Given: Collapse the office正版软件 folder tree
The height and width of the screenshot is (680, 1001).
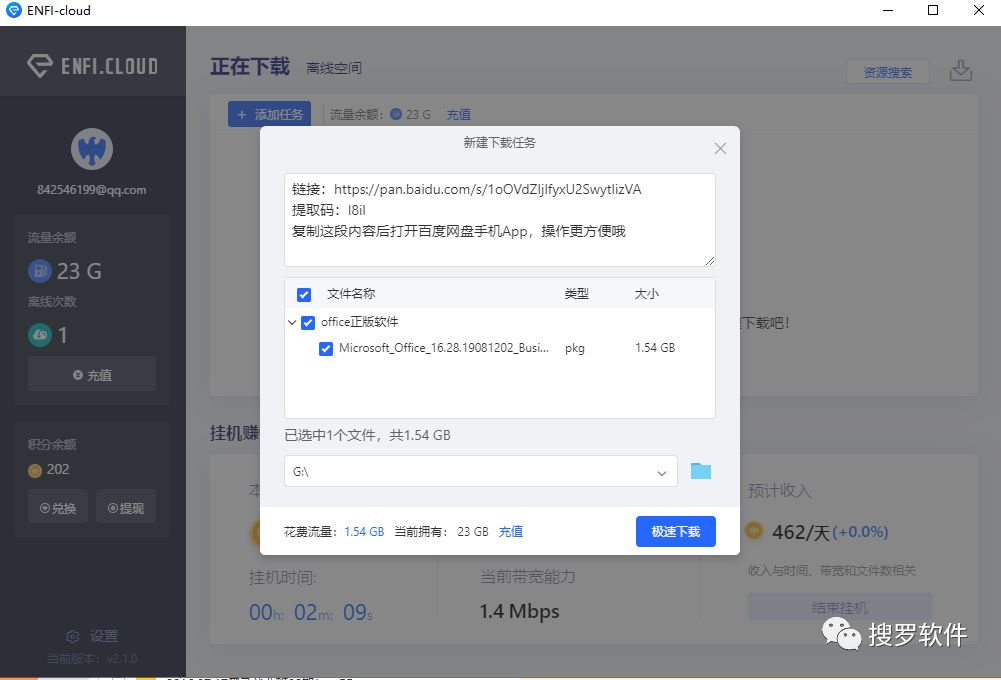Looking at the screenshot, I should (x=292, y=322).
